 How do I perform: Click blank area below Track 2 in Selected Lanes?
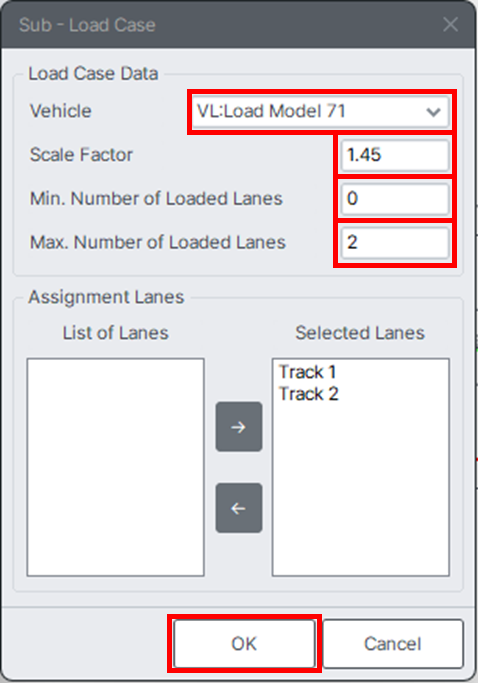(x=361, y=488)
